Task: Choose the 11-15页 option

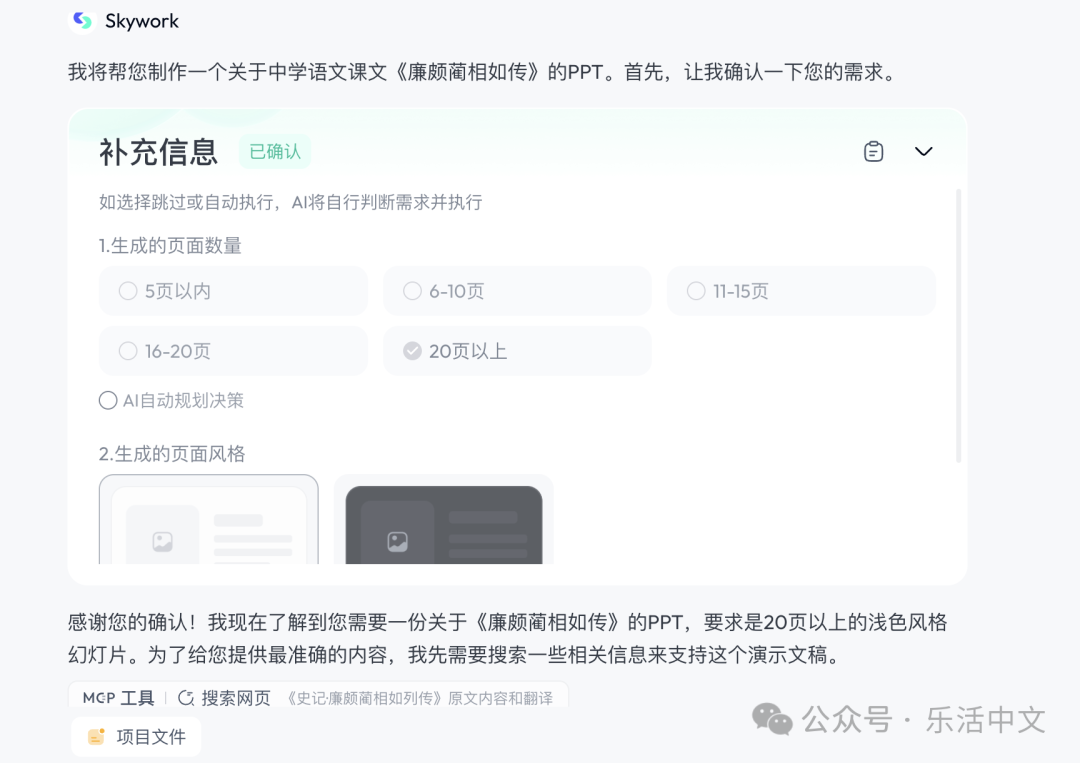Action: 800,291
